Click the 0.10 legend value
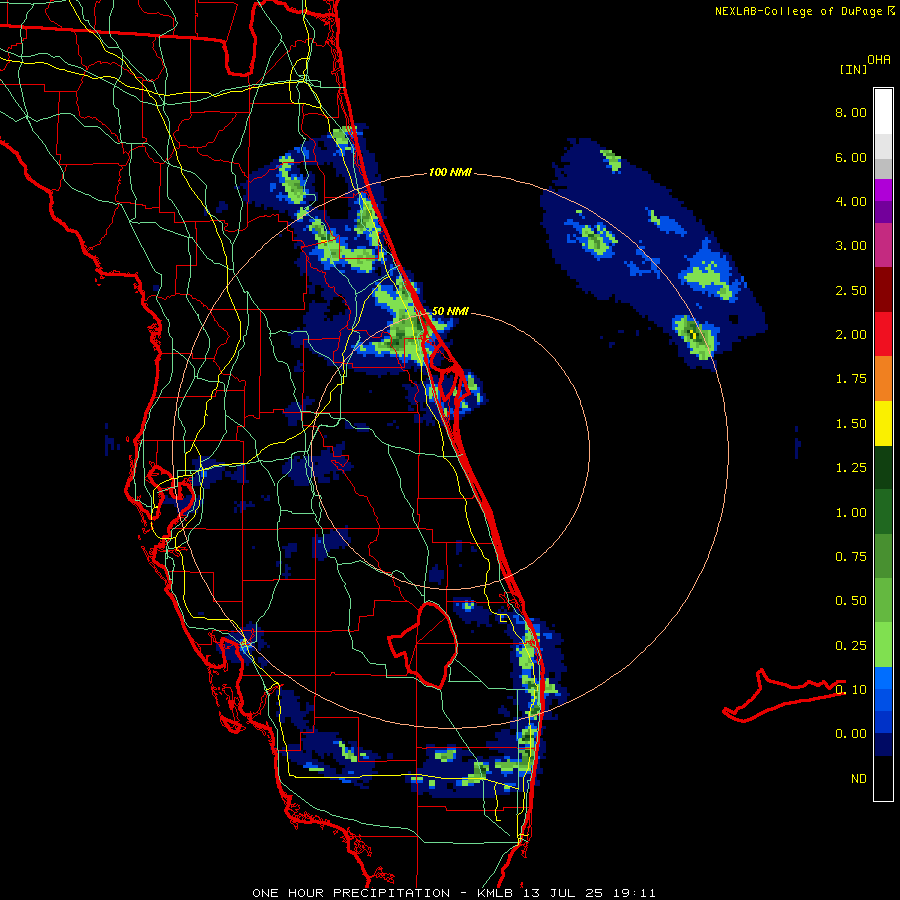 851,690
